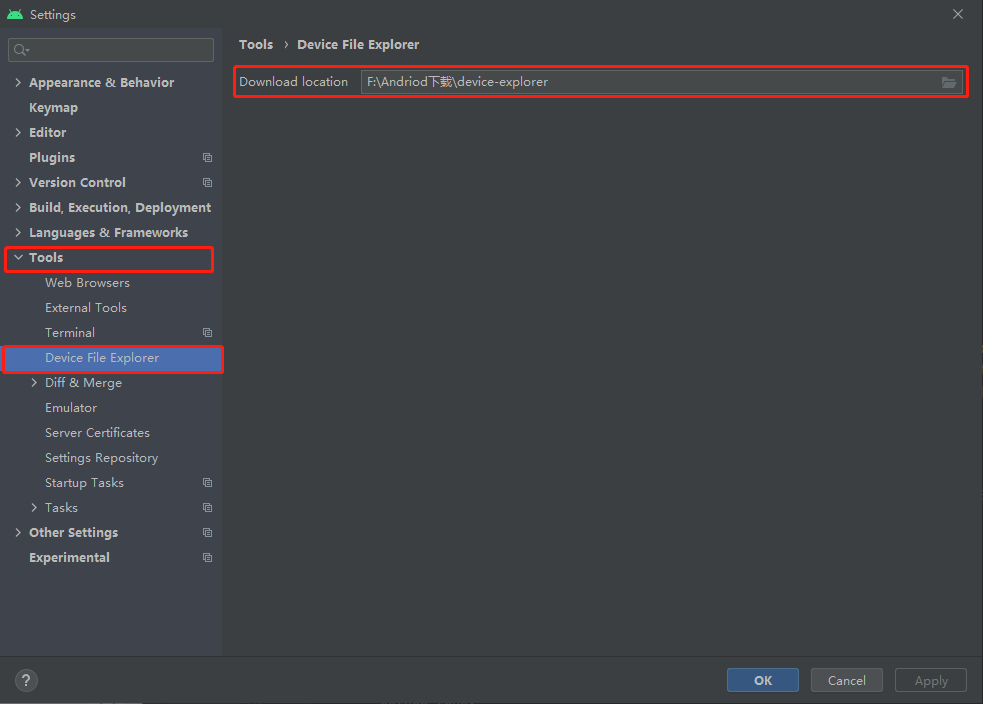Image resolution: width=983 pixels, height=704 pixels.
Task: Expand the Editor section arrow
Action: coord(18,132)
